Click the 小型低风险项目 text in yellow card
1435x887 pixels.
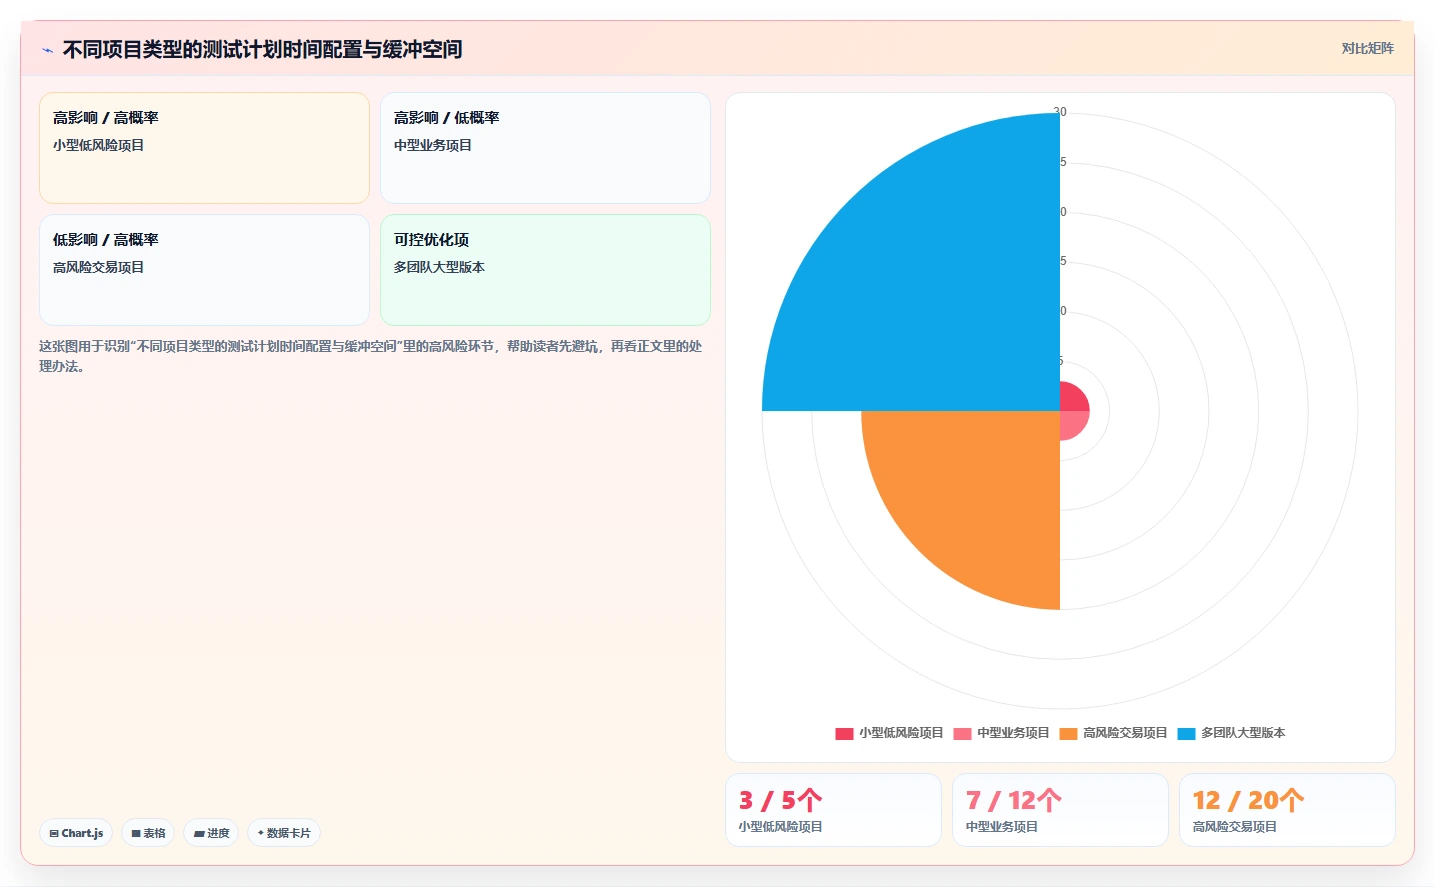[98, 145]
